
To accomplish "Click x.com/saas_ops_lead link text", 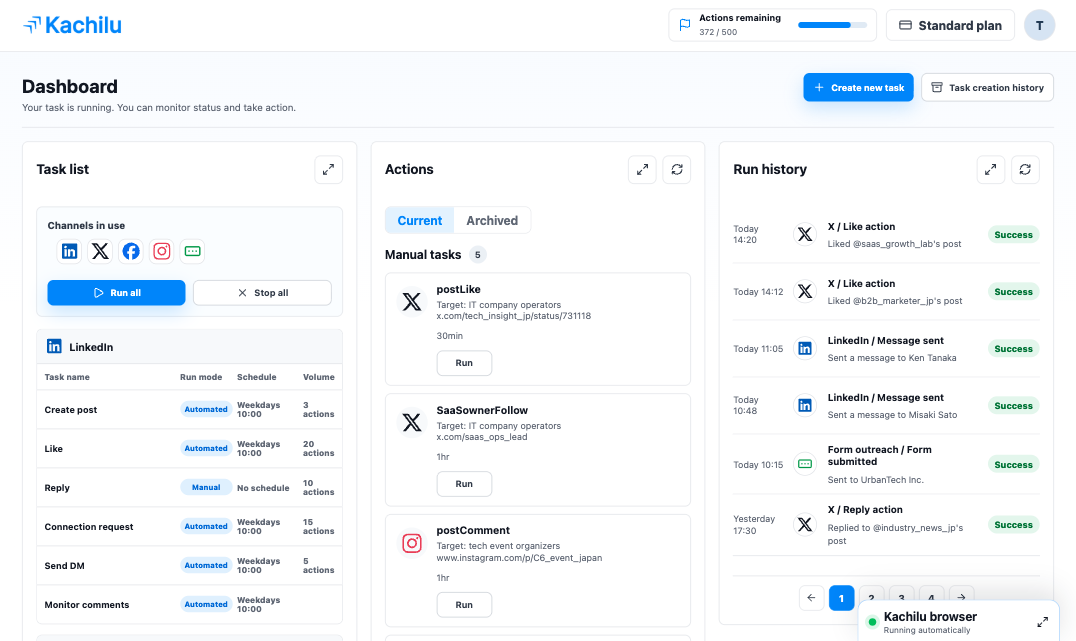I will (x=482, y=437).
